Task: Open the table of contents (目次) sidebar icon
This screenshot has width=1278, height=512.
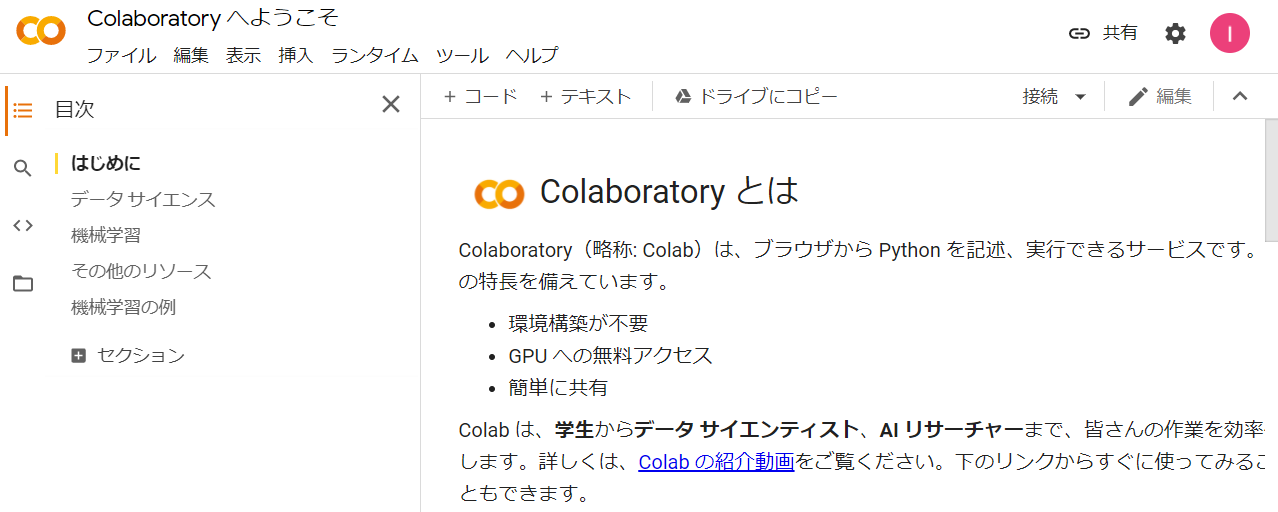Action: click(x=23, y=109)
